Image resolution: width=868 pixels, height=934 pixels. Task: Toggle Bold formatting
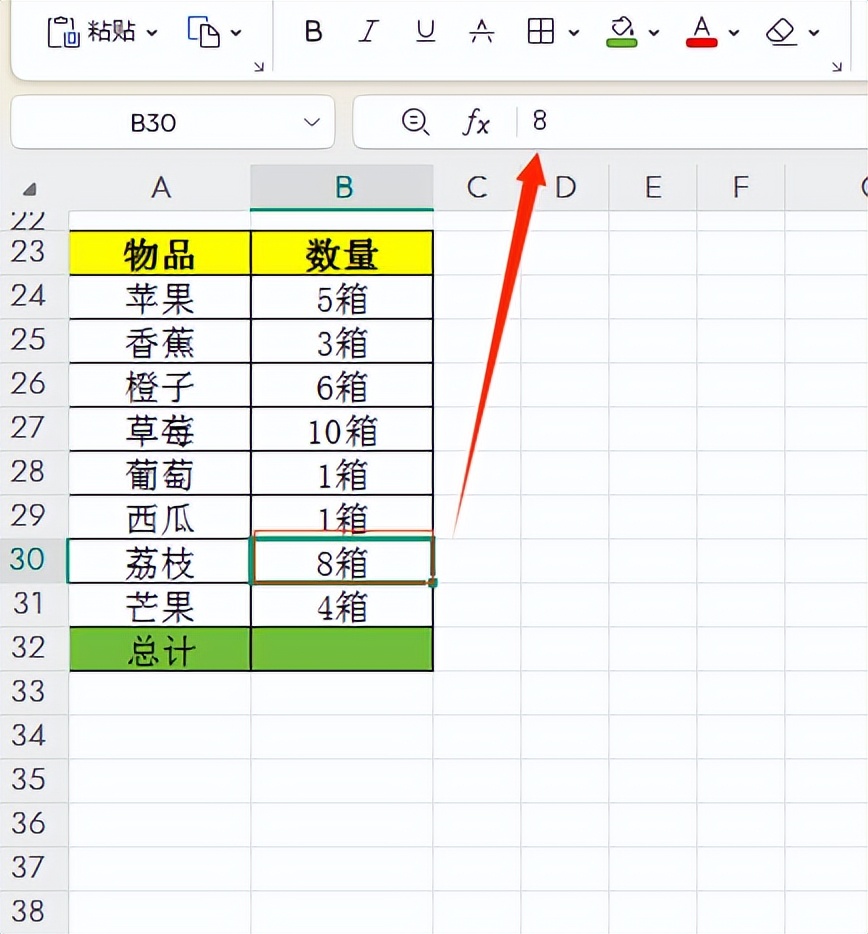tap(313, 31)
